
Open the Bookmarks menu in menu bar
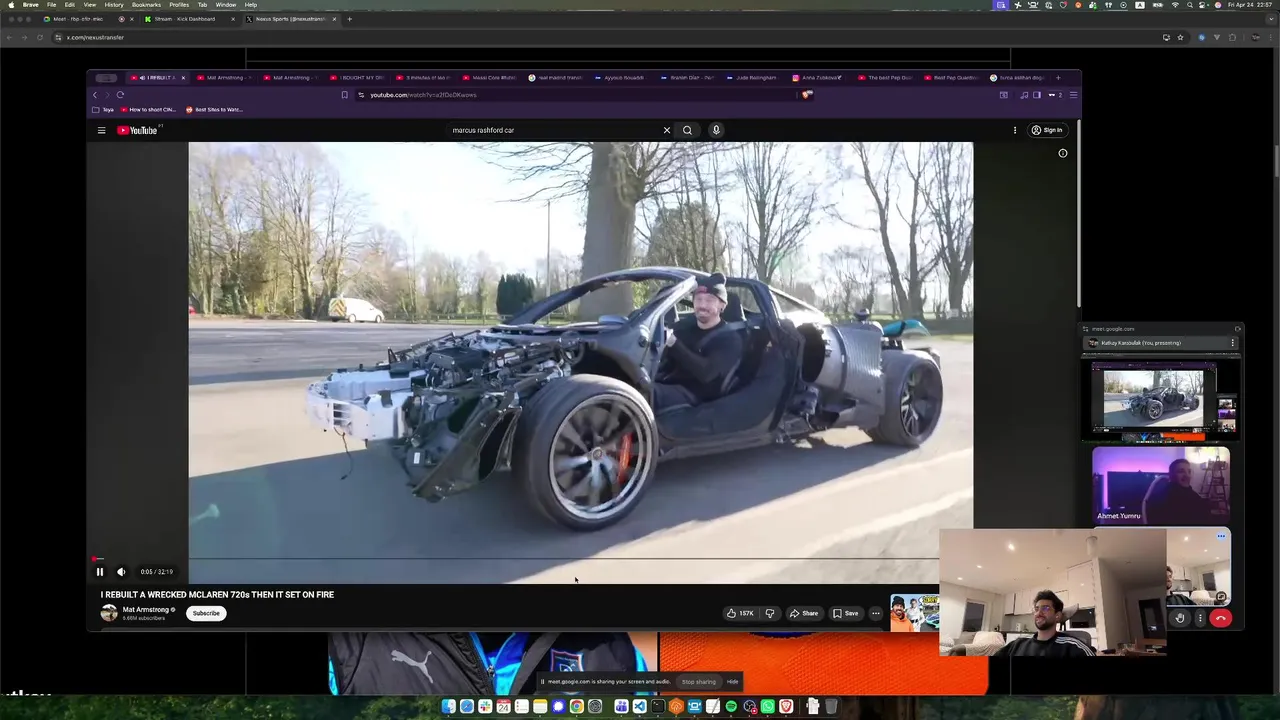point(146,5)
